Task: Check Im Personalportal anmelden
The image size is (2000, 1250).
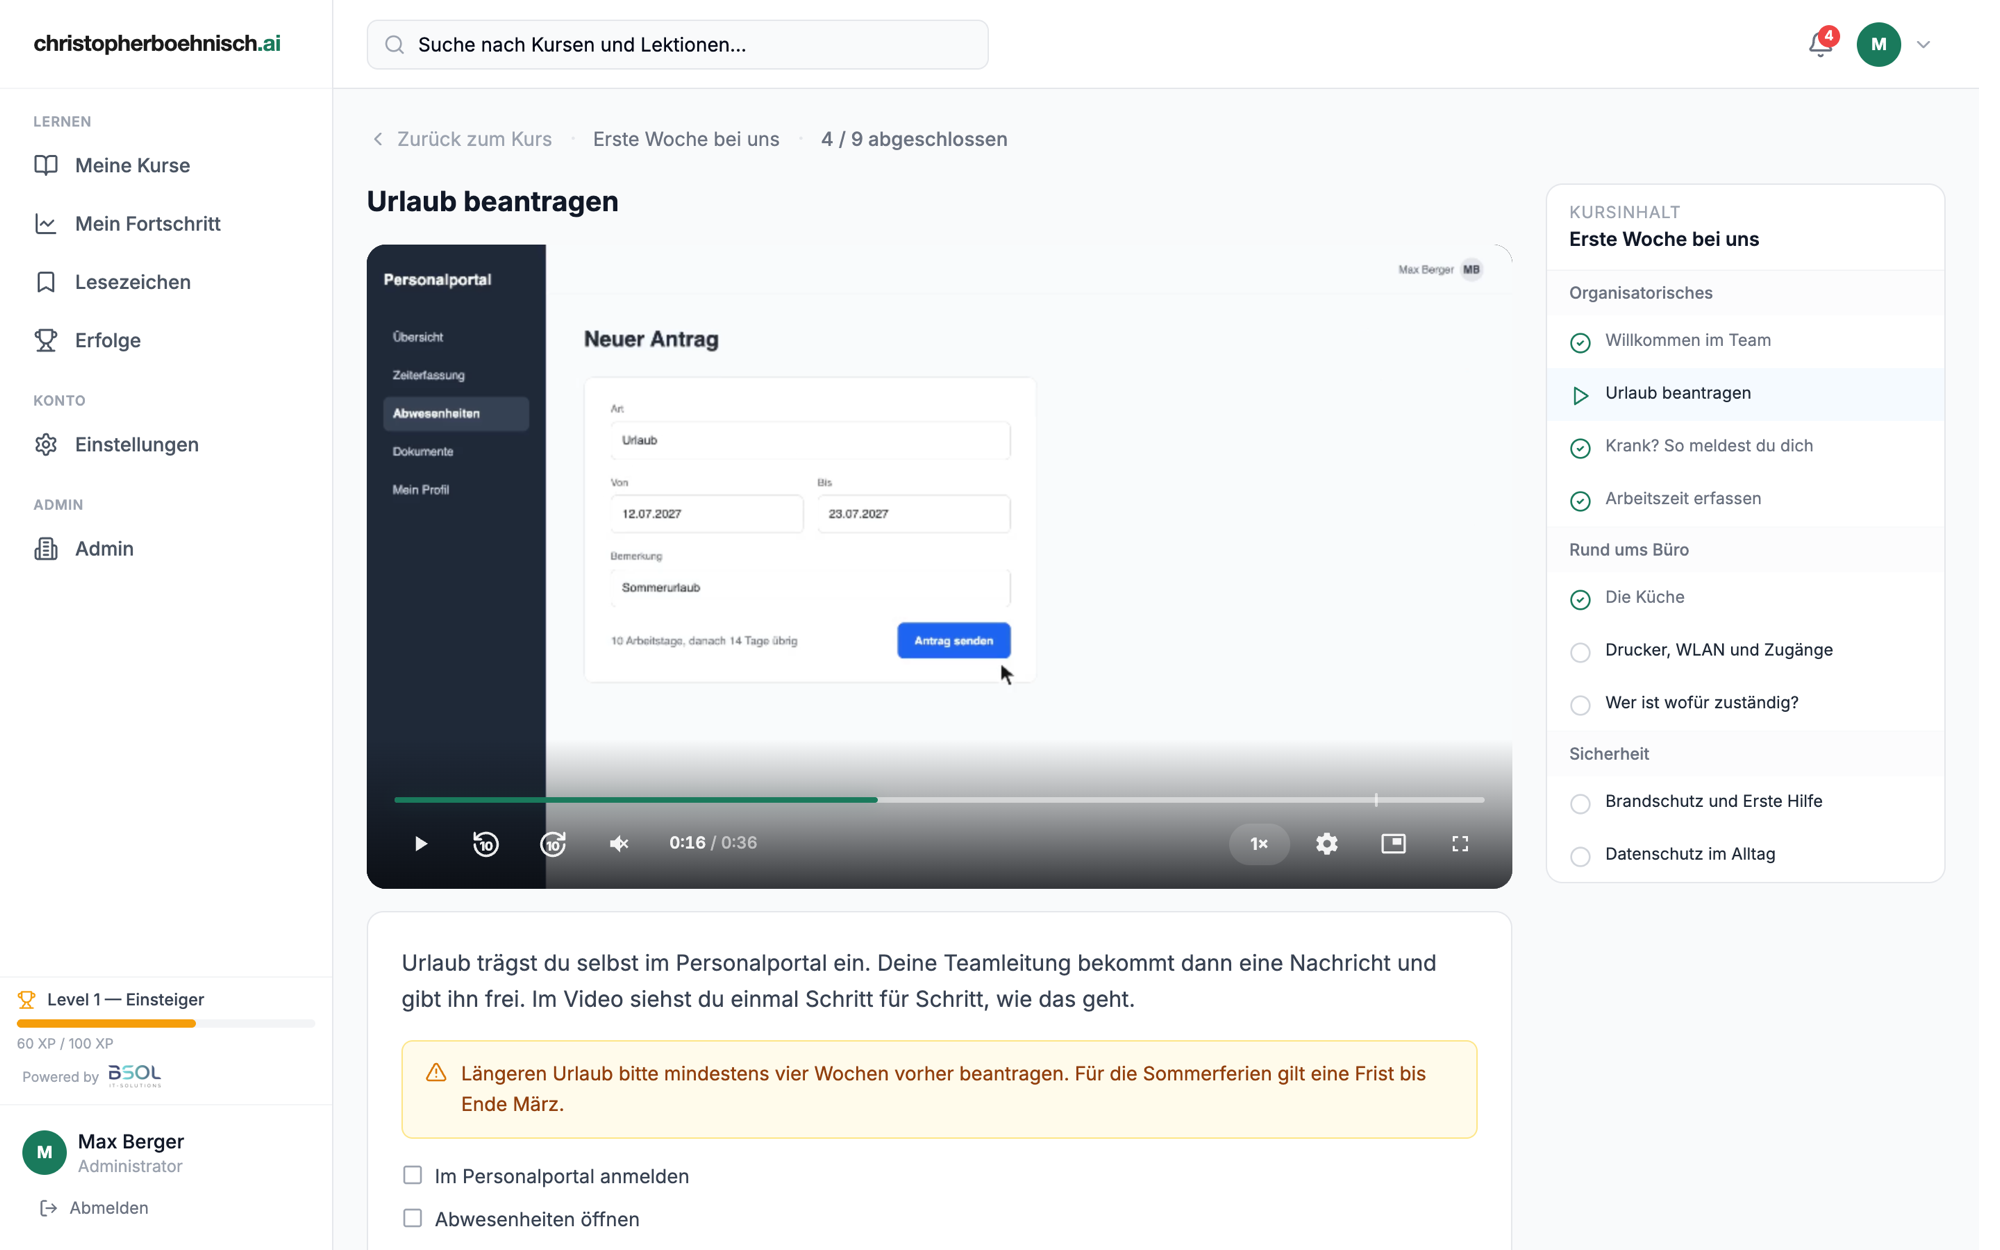Action: pos(412,1175)
